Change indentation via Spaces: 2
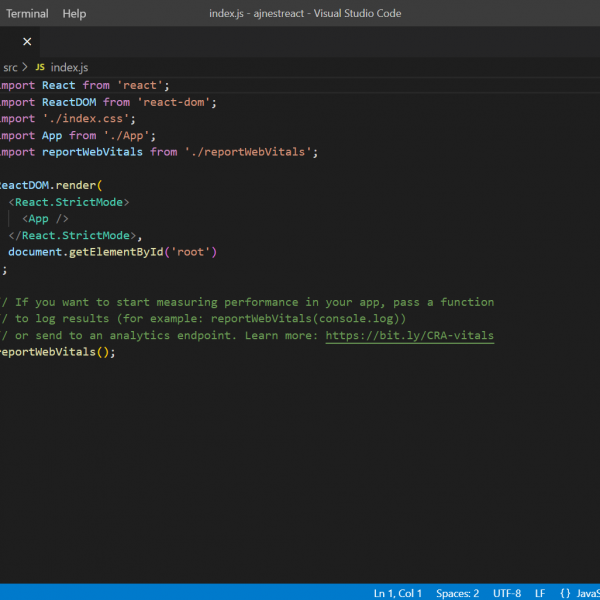 [458, 593]
